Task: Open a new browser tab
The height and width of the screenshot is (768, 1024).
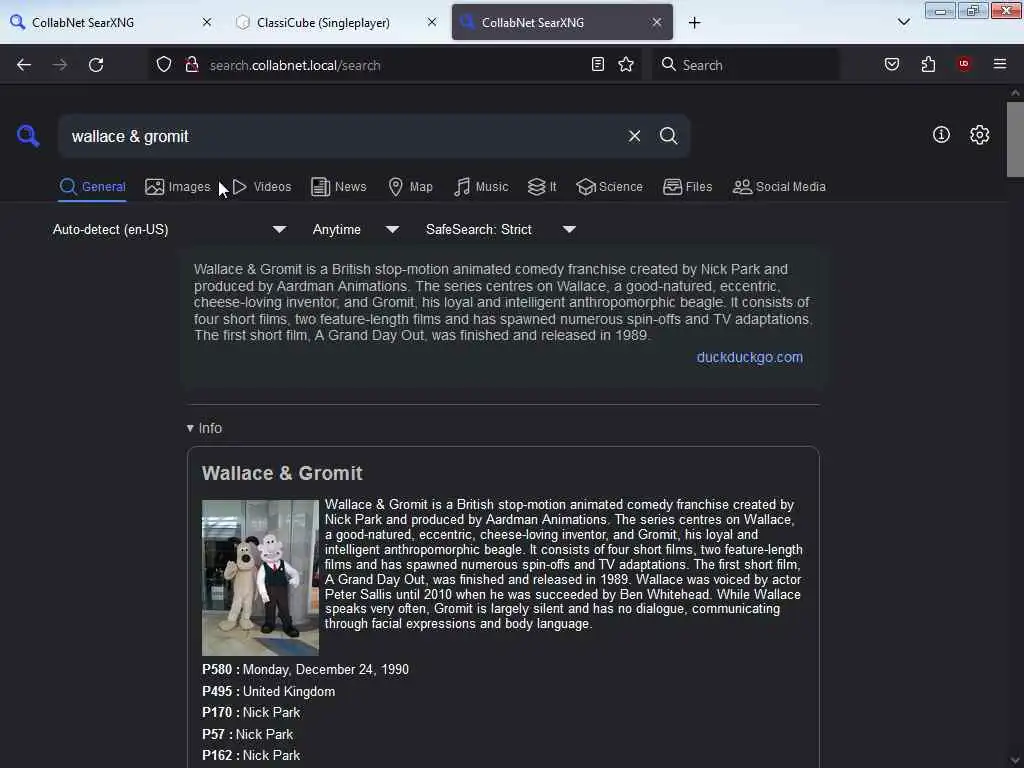Action: 694,23
